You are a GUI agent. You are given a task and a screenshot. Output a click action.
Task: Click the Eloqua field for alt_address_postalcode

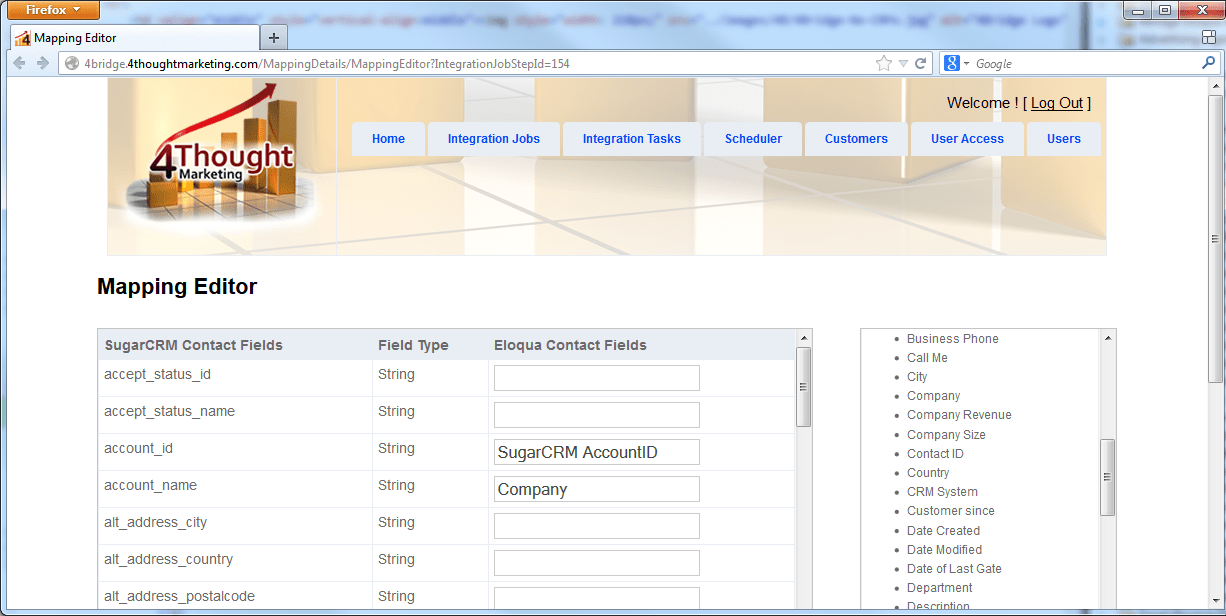click(x=597, y=599)
